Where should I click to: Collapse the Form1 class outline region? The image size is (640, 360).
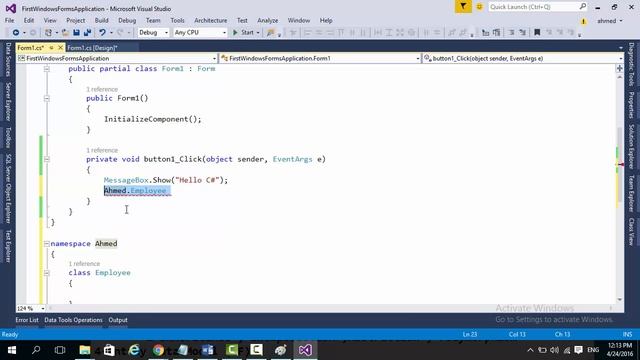point(47,69)
